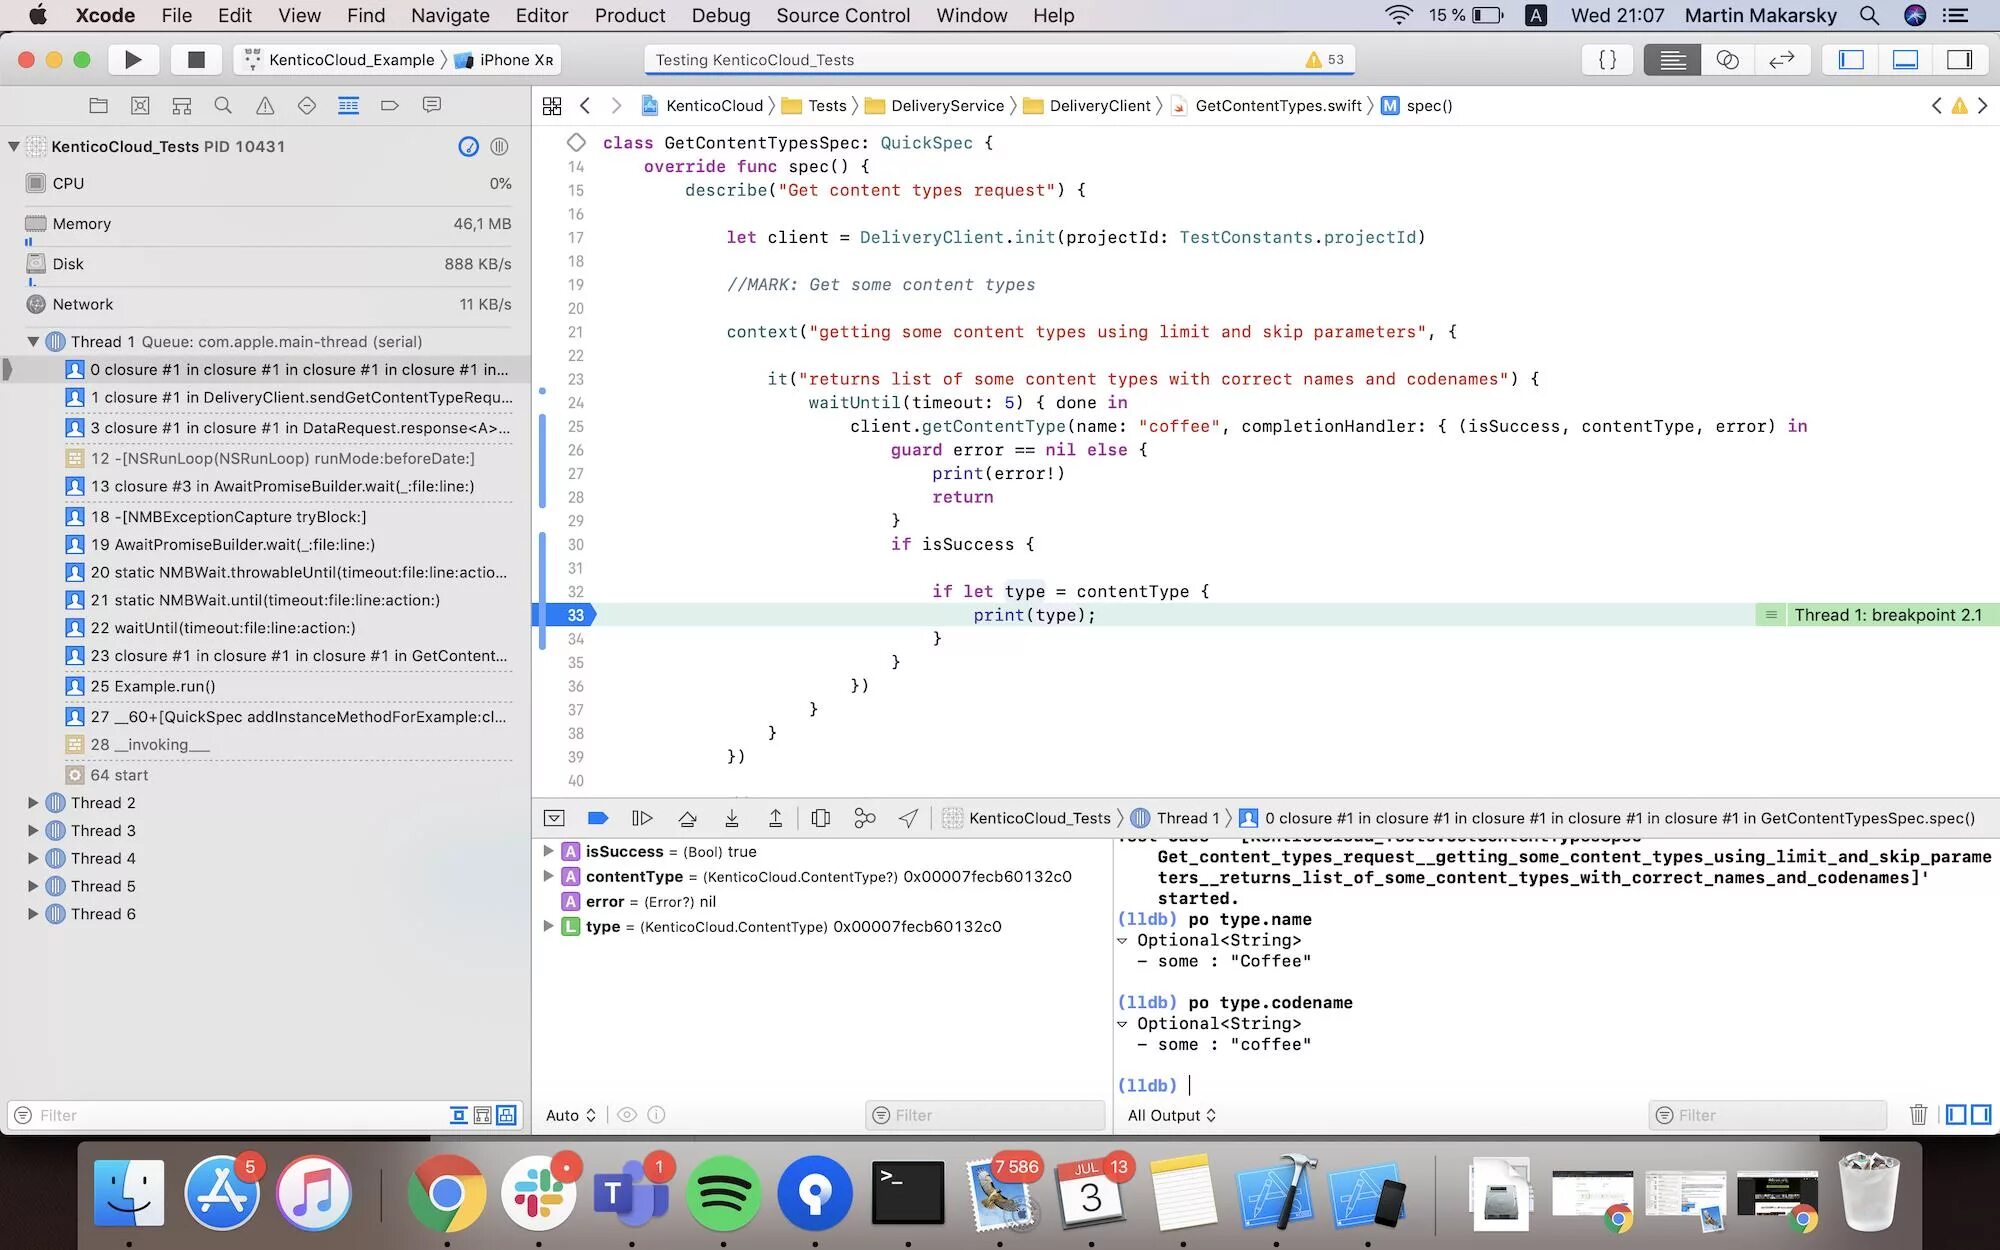Open the Network gauge report
Image resolution: width=2000 pixels, height=1250 pixels.
click(268, 304)
